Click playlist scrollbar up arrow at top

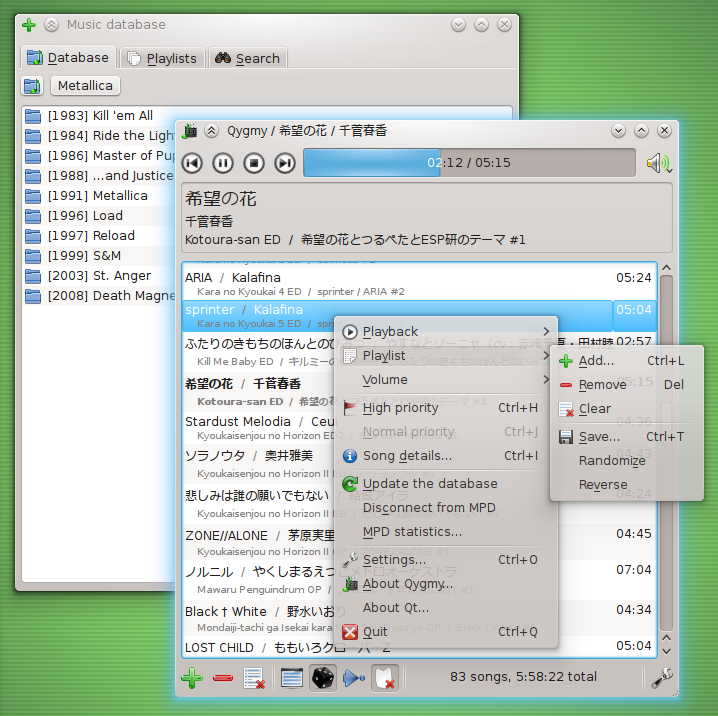(667, 268)
